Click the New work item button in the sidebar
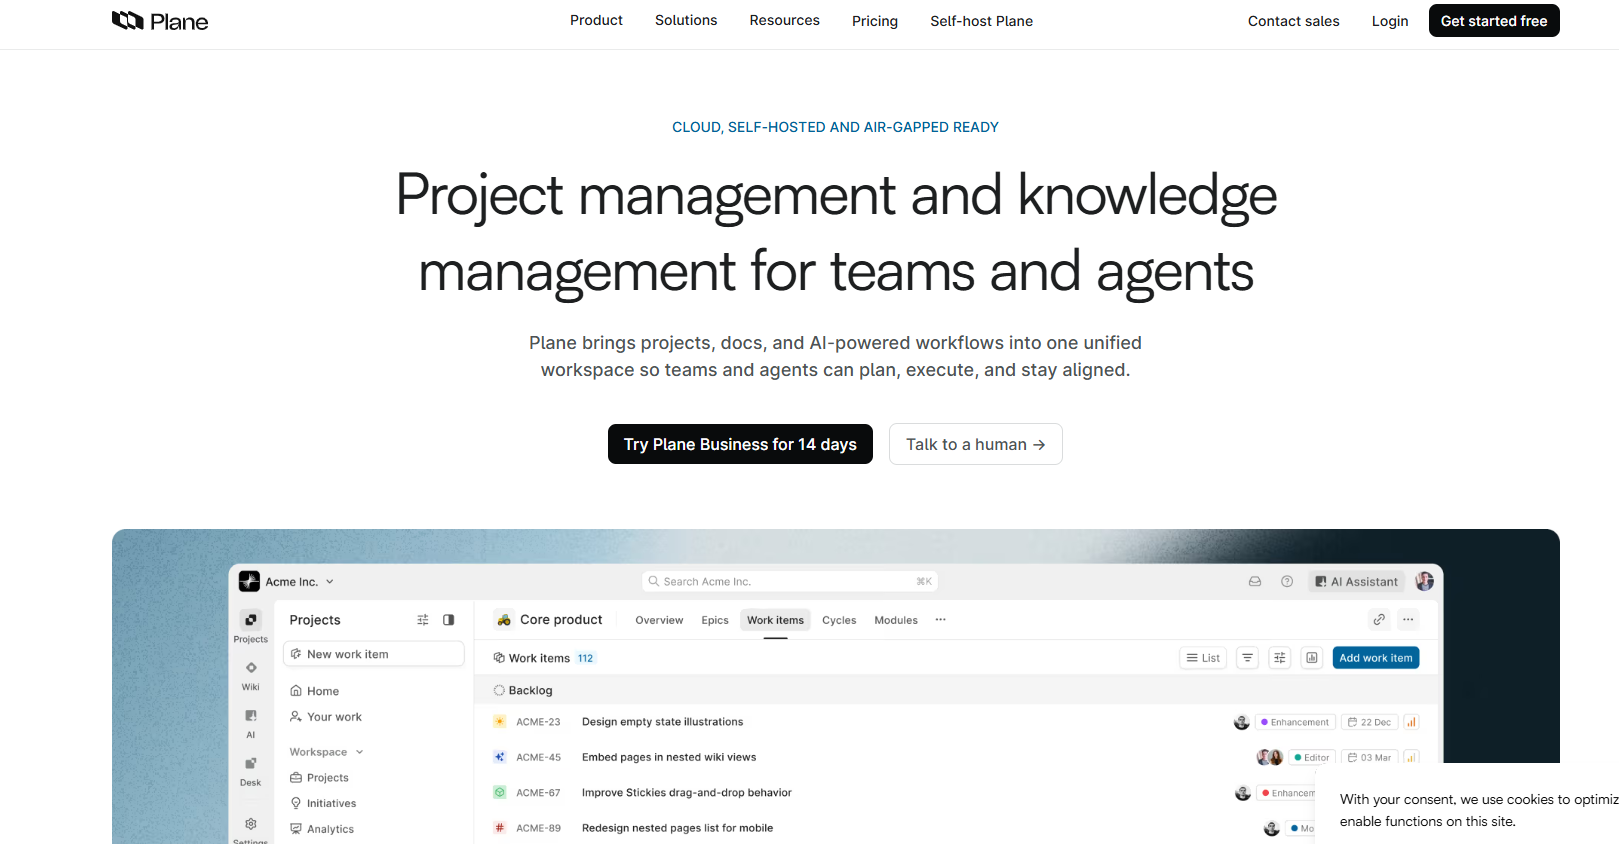 [374, 654]
